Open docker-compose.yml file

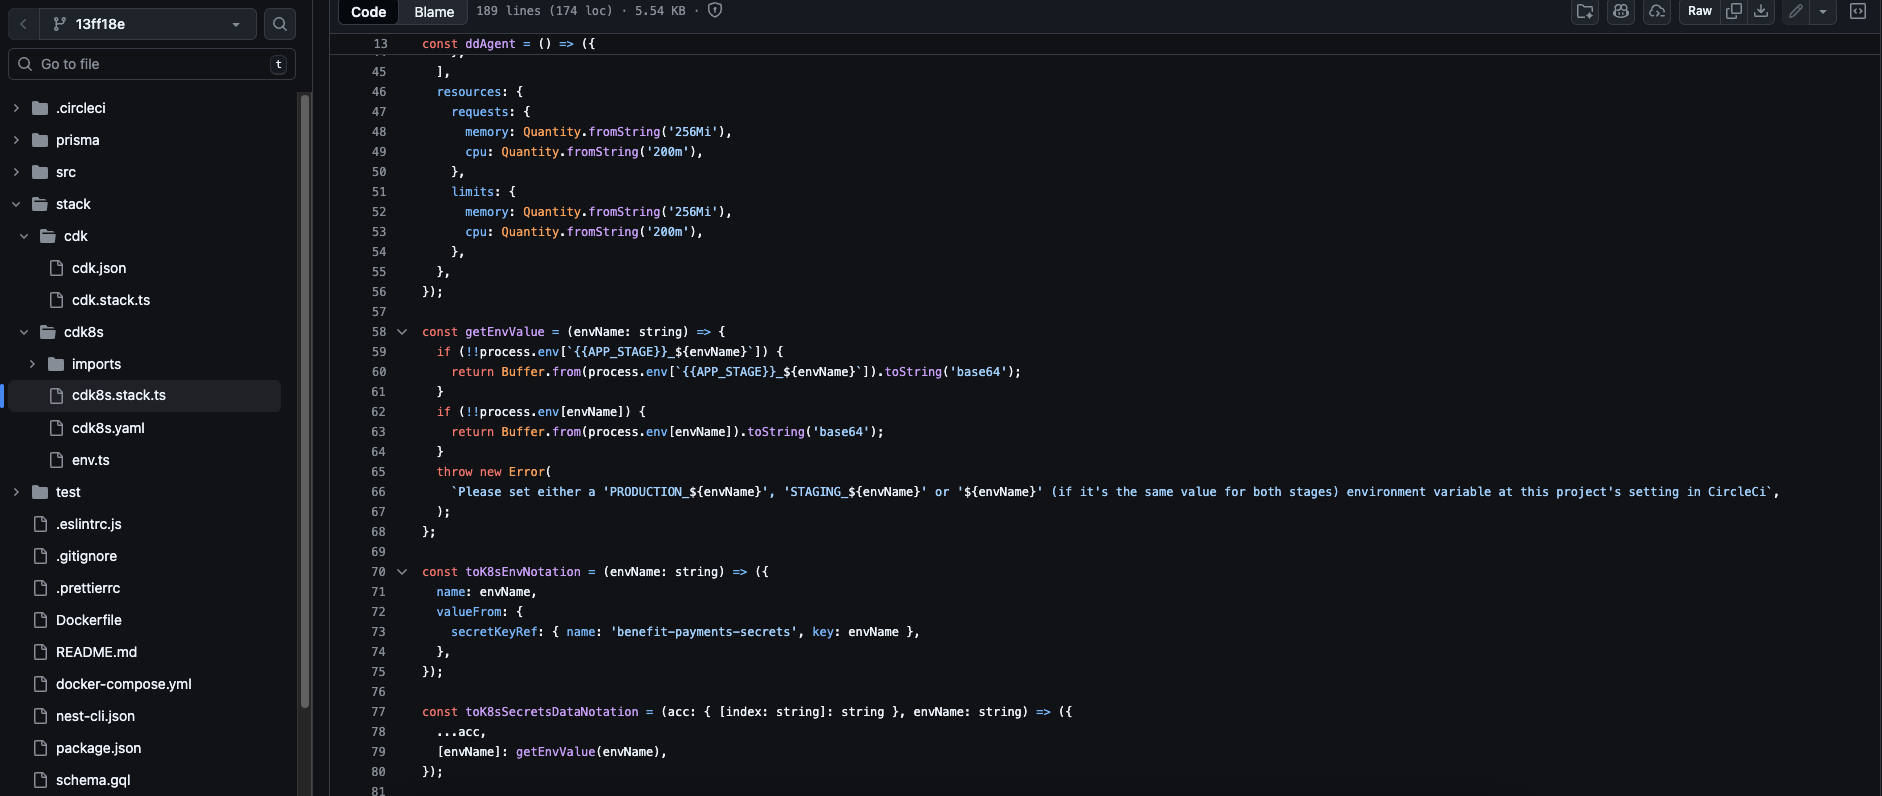pyautogui.click(x=124, y=684)
